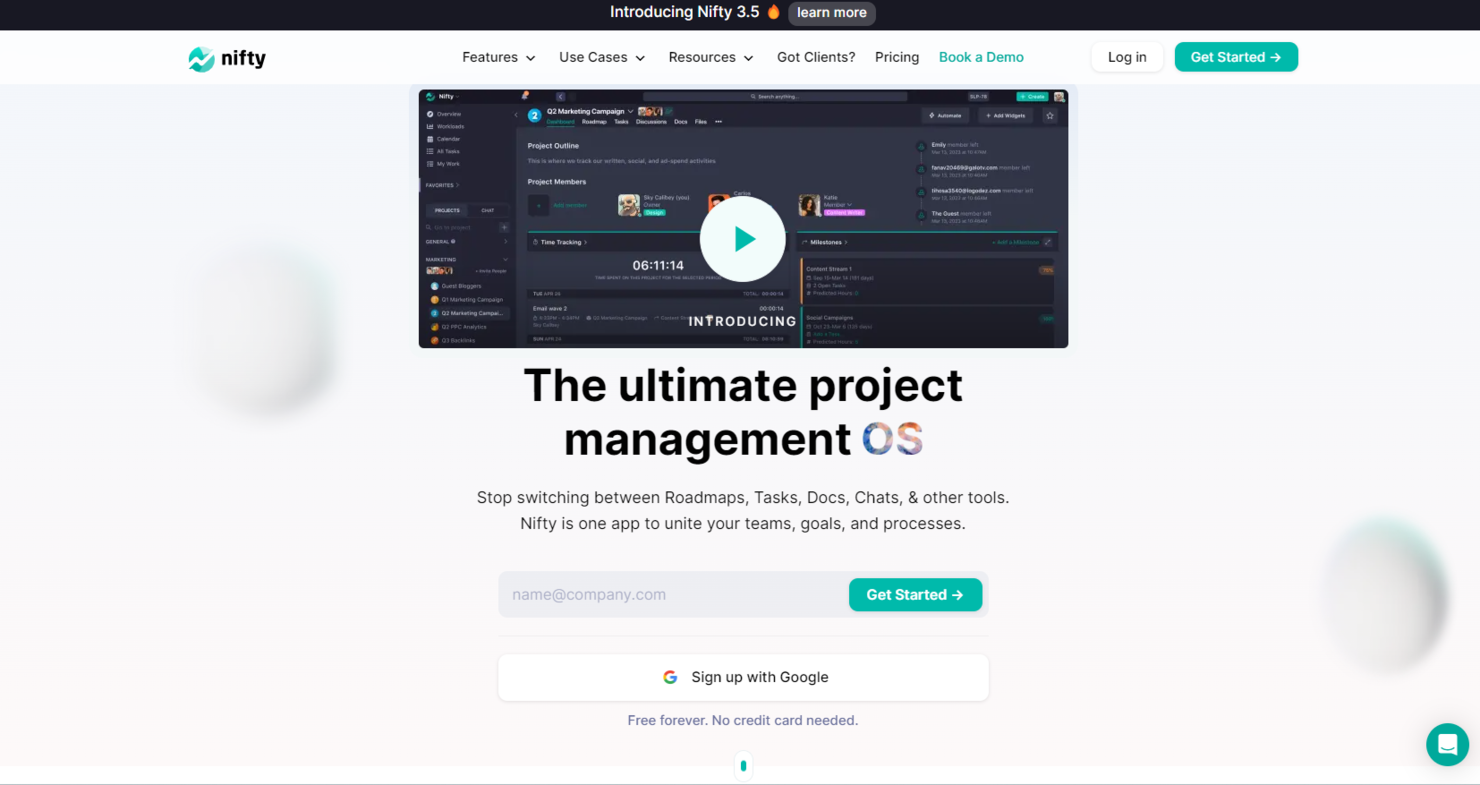Screen dimensions: 1480x785
Task: Click "Free forever. No credit card needed." text
Action: (743, 720)
